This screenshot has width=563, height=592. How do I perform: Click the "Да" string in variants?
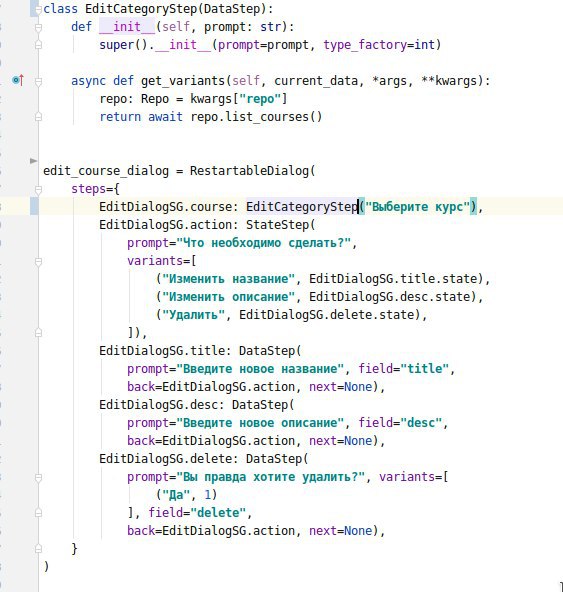point(176,495)
